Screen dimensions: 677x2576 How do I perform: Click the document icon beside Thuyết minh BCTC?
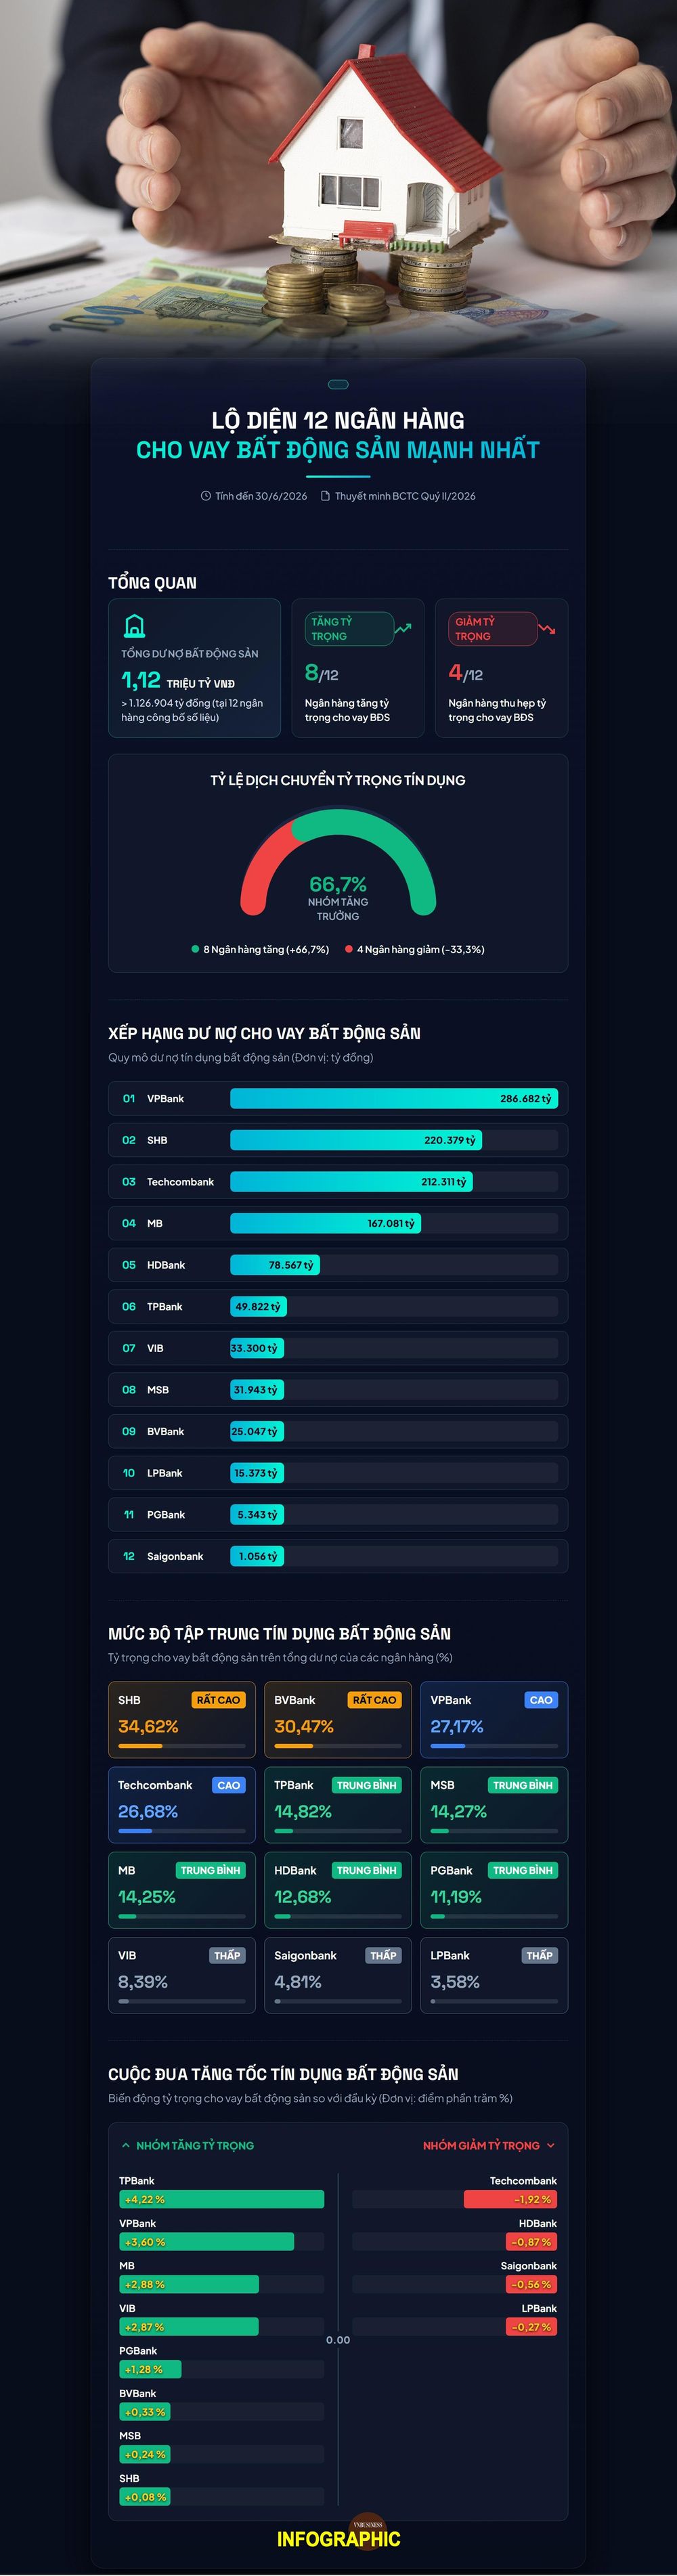(325, 496)
